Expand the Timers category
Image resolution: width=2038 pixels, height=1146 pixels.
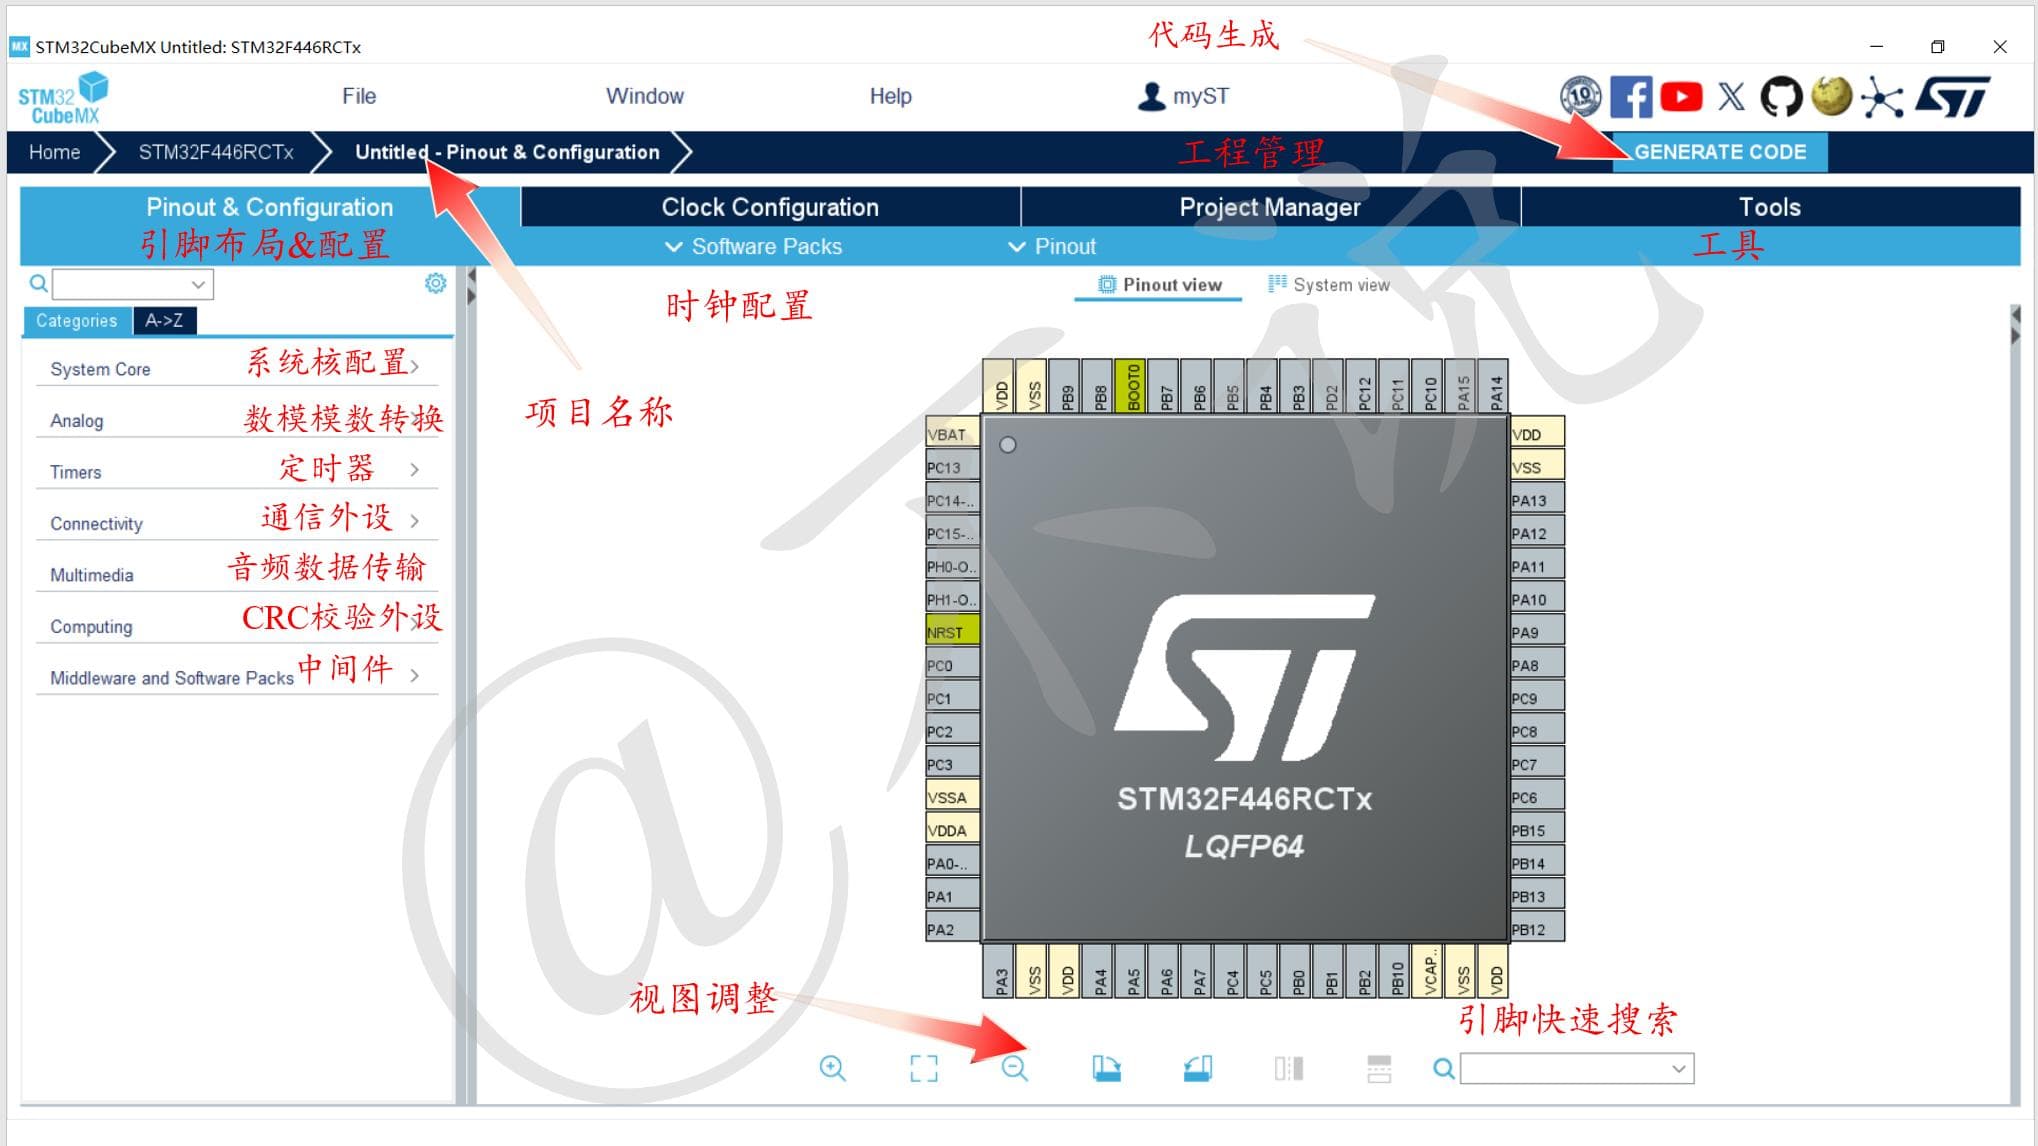coord(237,471)
